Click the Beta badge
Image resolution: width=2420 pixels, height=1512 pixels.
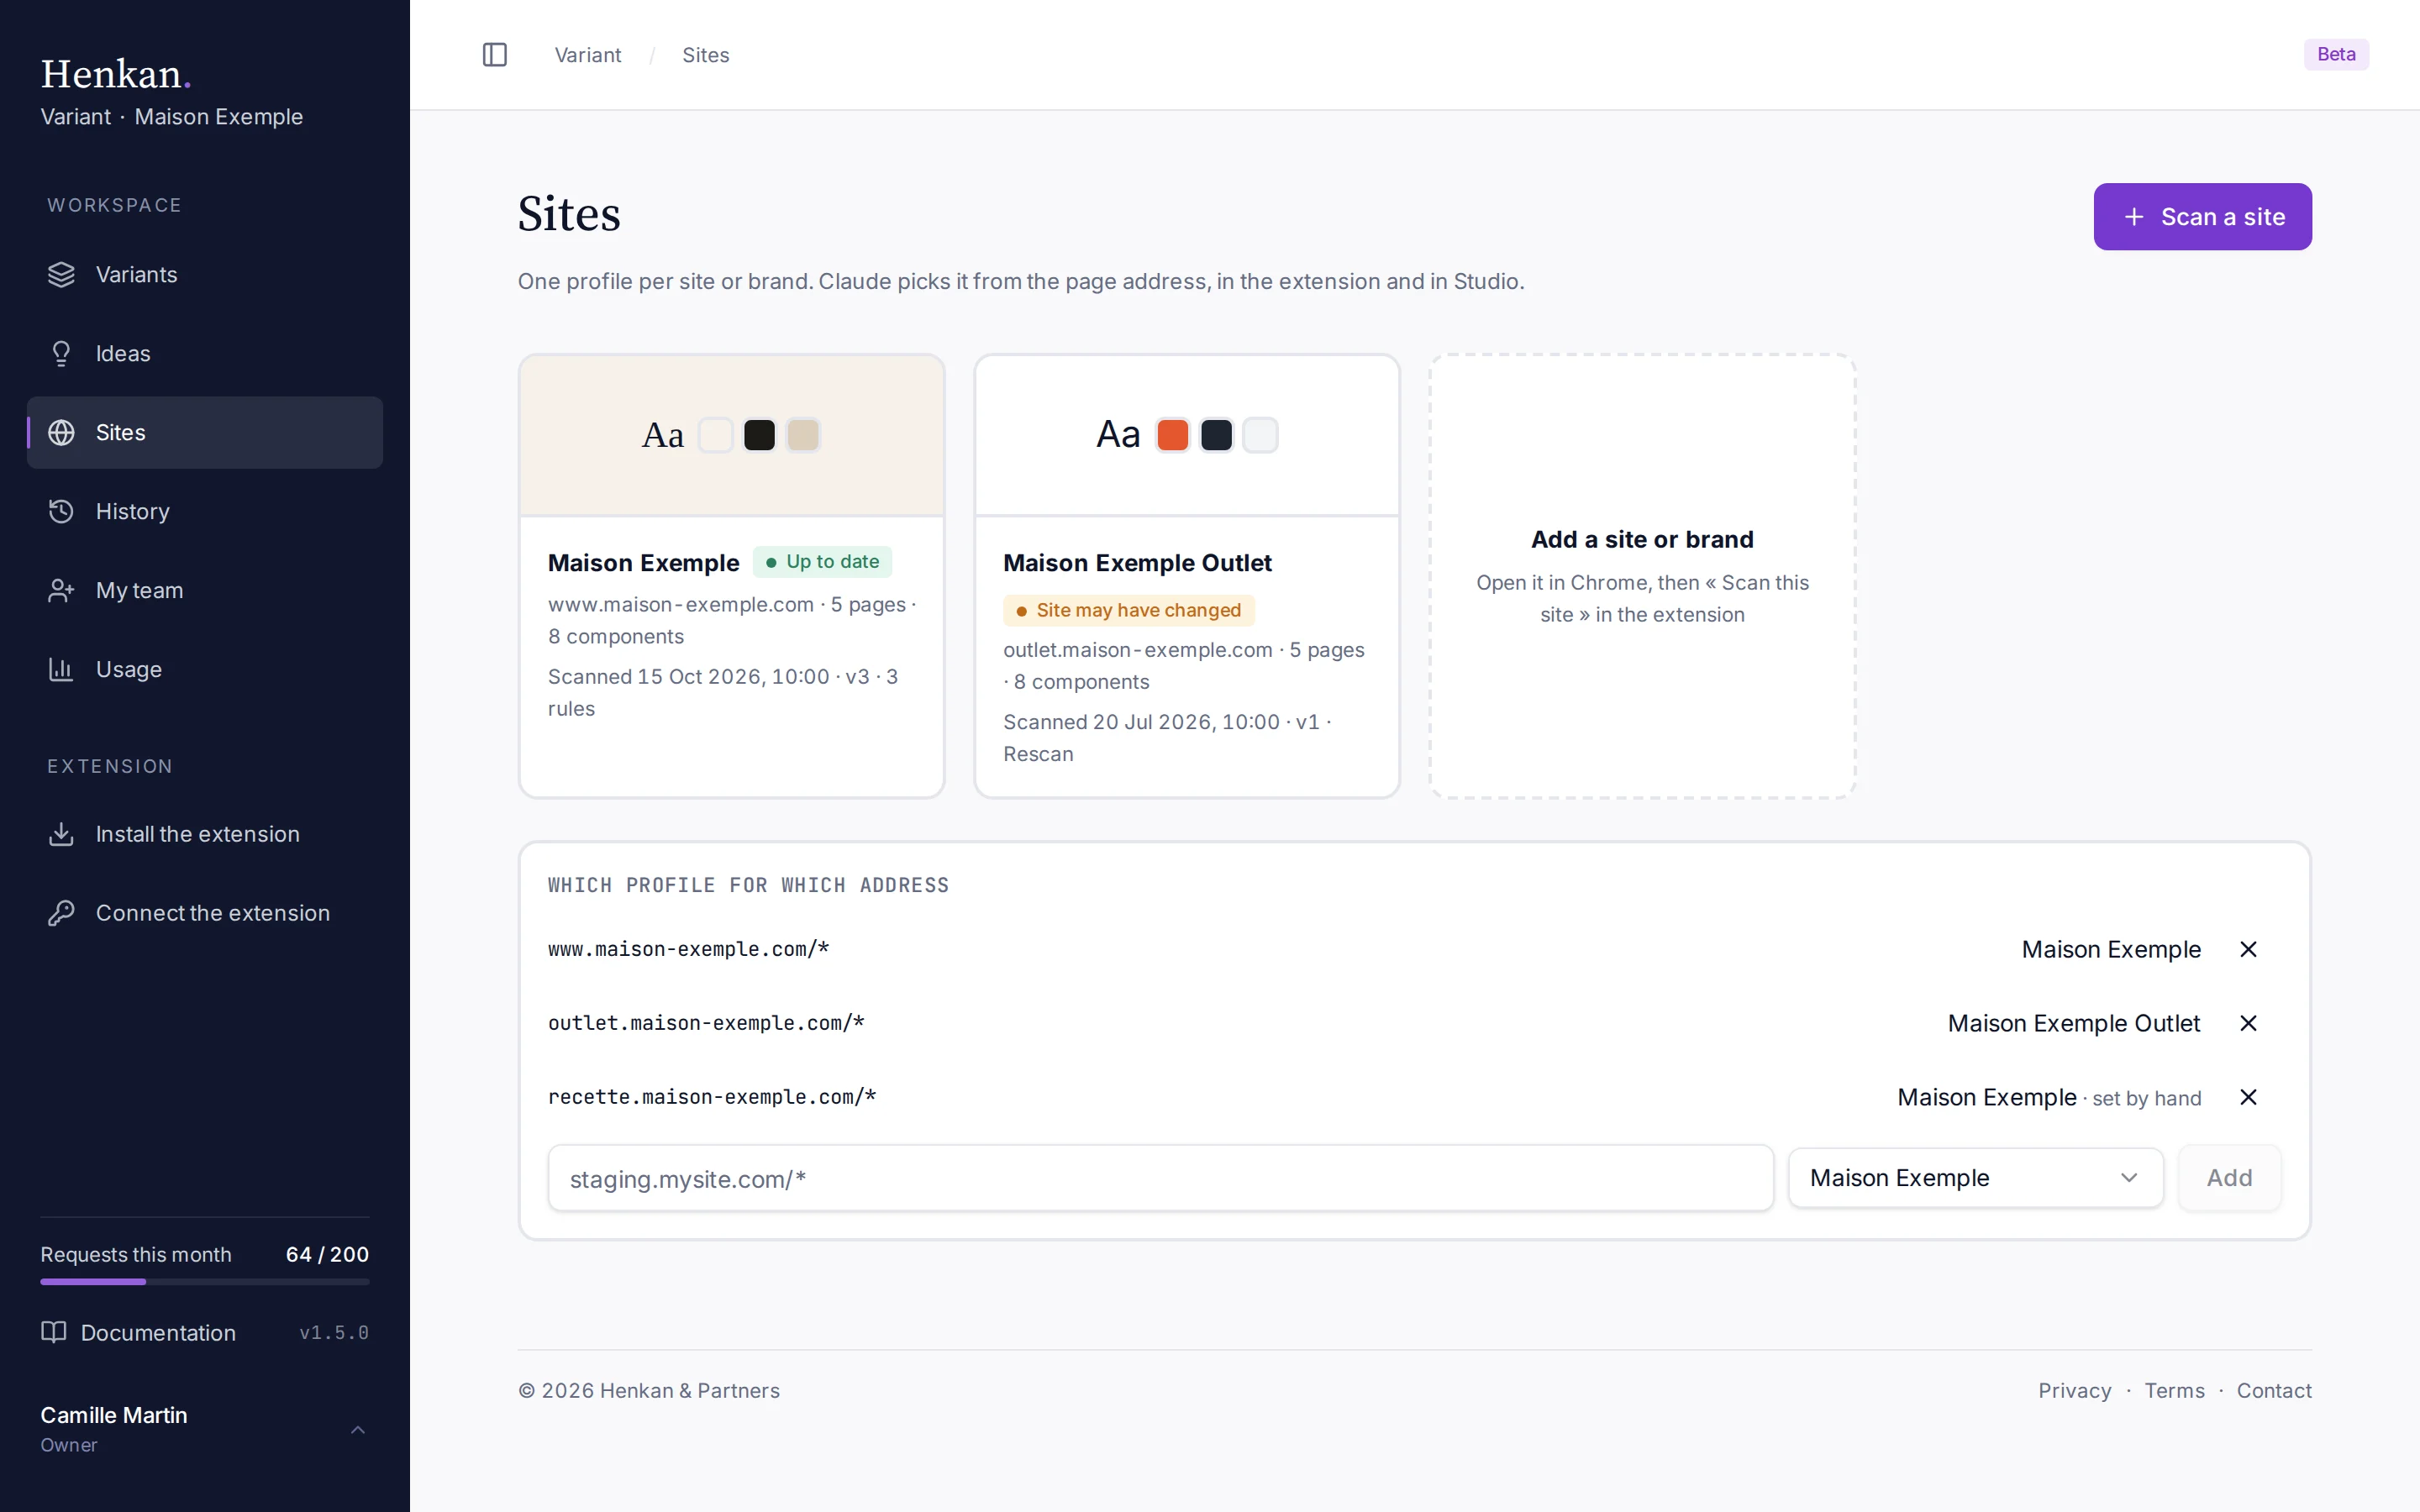2336,54
